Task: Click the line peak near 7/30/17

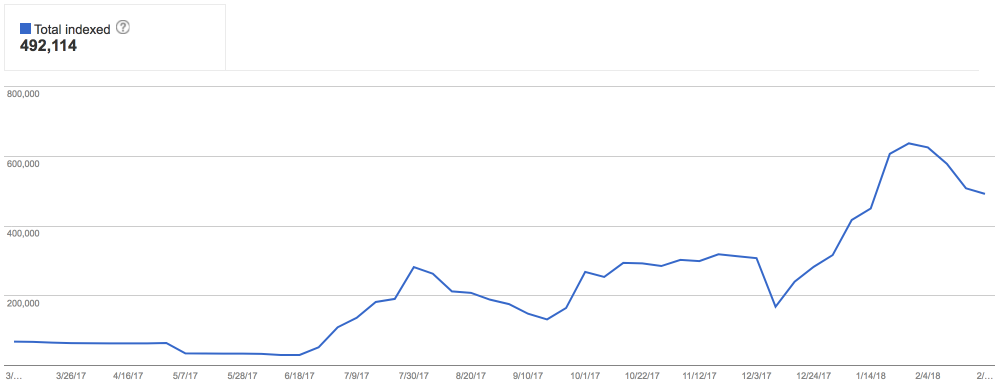Action: [x=414, y=267]
